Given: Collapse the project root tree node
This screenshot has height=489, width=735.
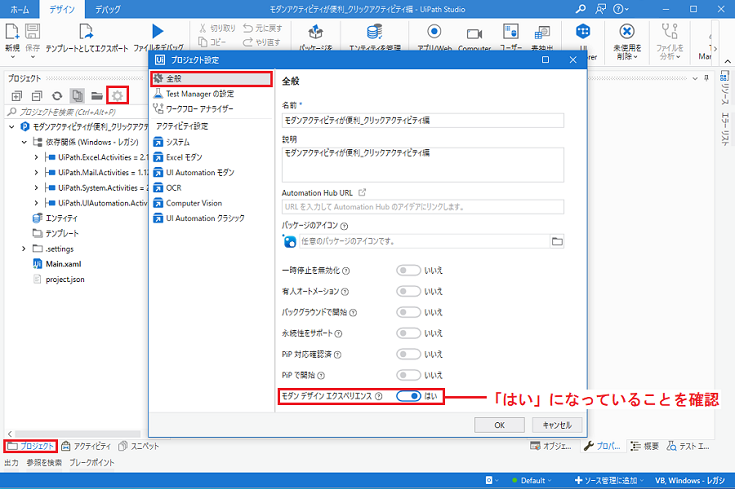Looking at the screenshot, I should click(x=12, y=127).
